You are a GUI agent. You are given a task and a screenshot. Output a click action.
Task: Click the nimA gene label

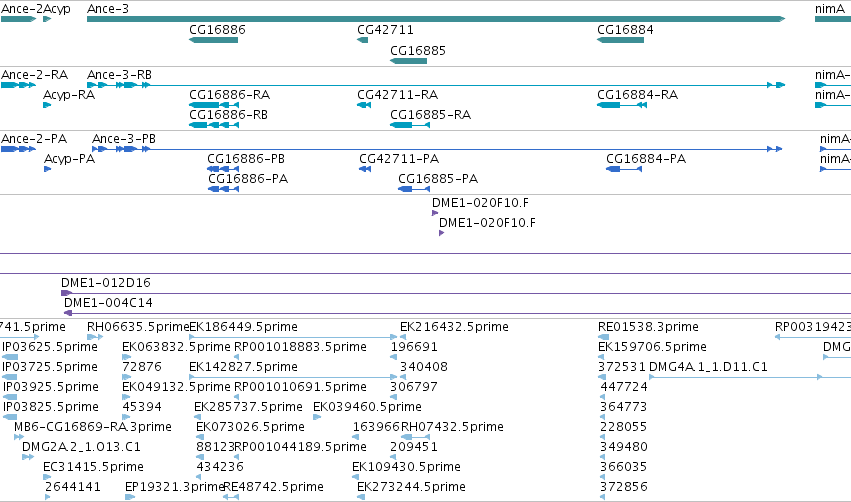830,9
